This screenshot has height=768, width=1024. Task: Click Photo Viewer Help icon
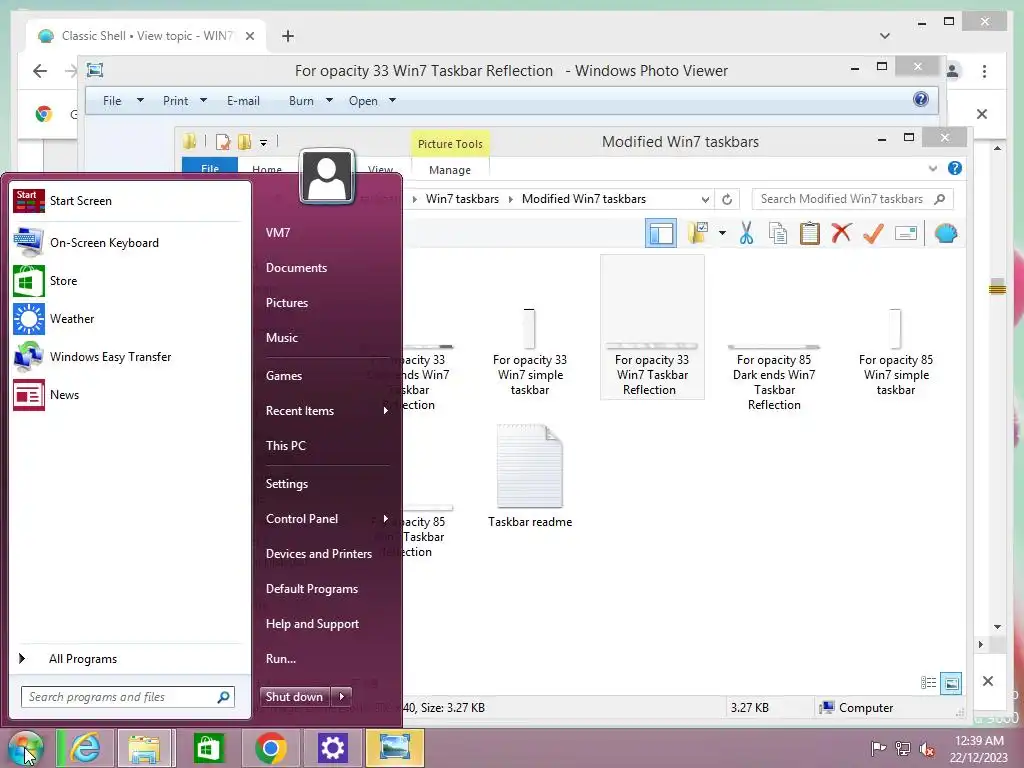point(921,99)
